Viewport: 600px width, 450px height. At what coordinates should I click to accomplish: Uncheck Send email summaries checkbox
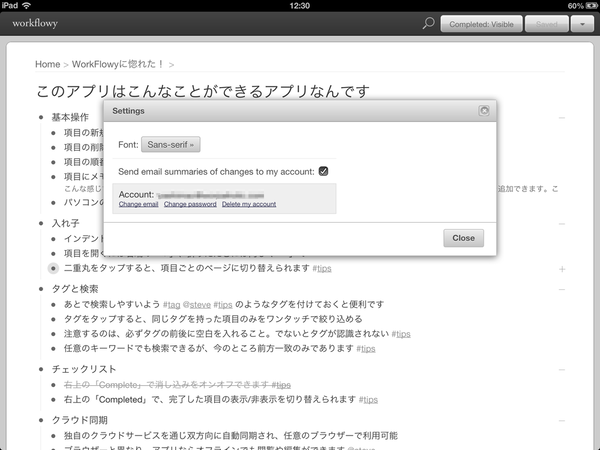(x=323, y=171)
